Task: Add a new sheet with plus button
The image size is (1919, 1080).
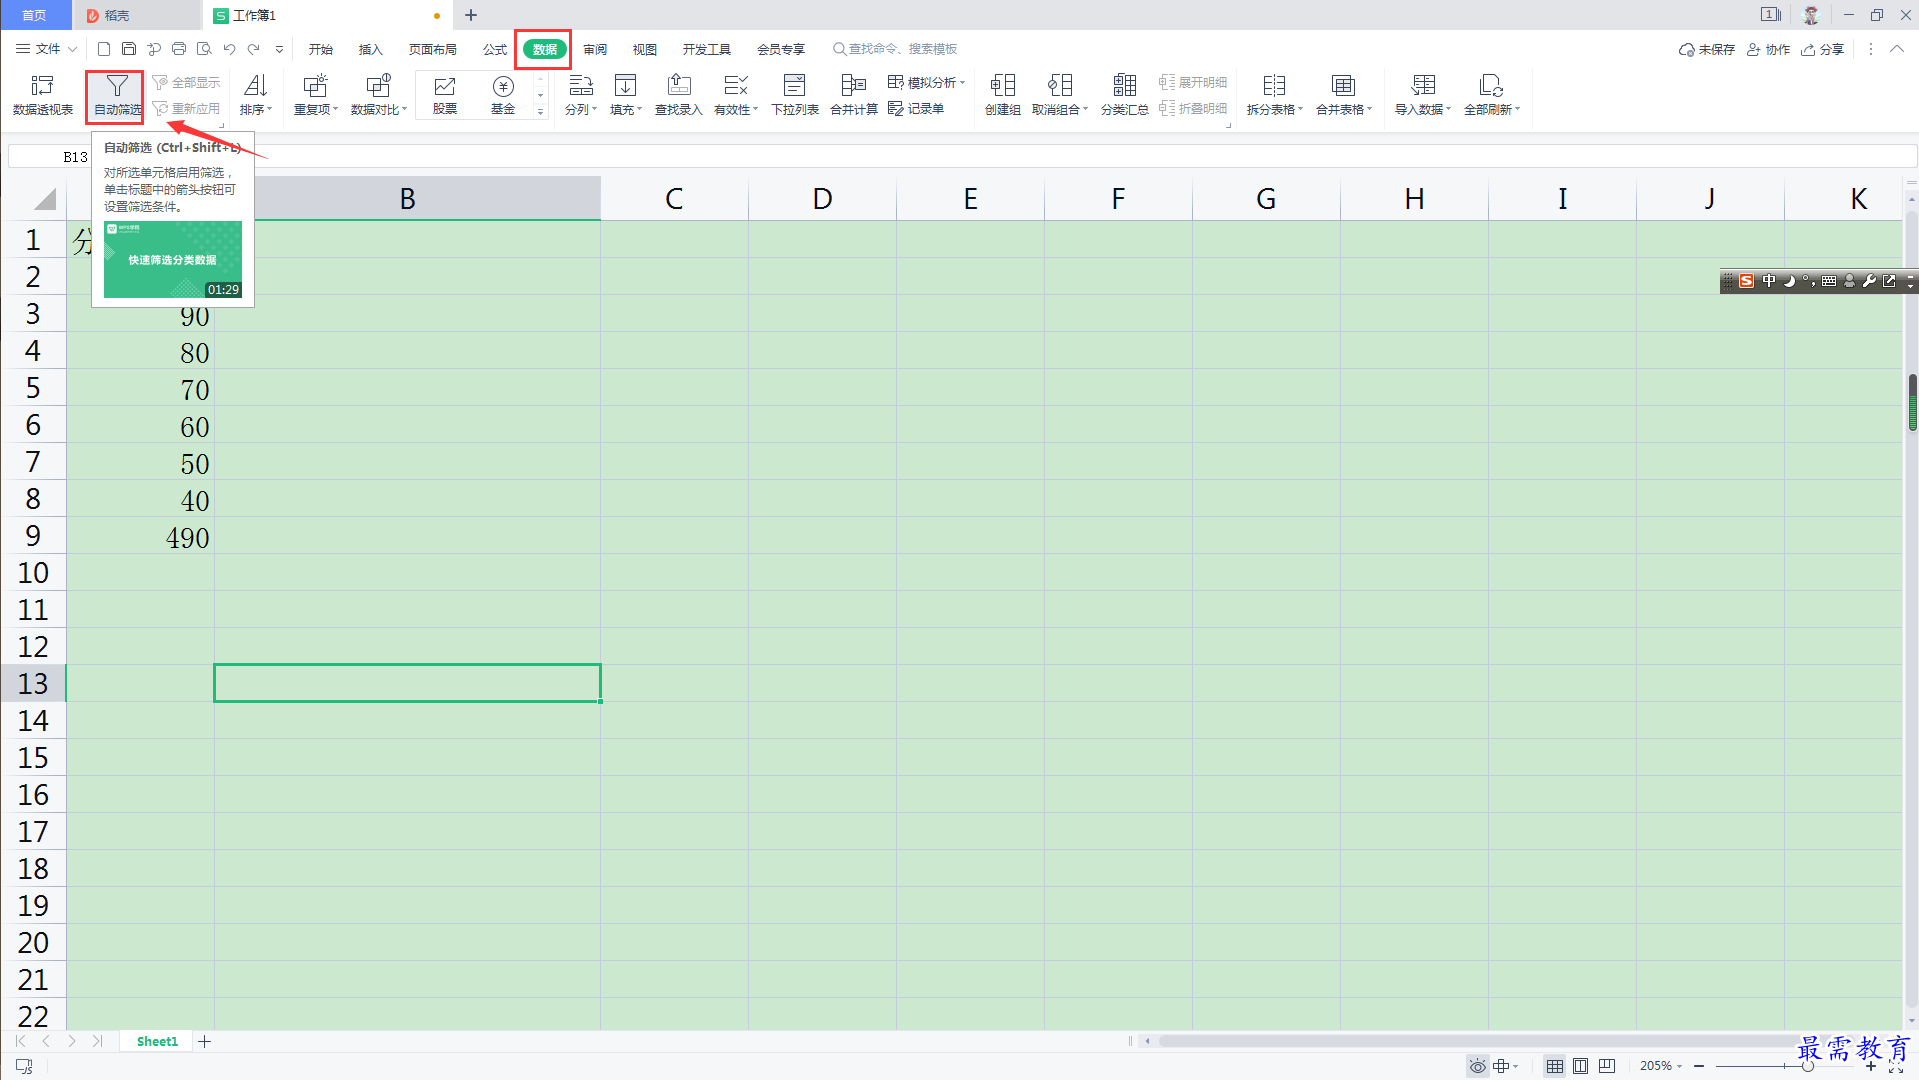Action: click(205, 1041)
